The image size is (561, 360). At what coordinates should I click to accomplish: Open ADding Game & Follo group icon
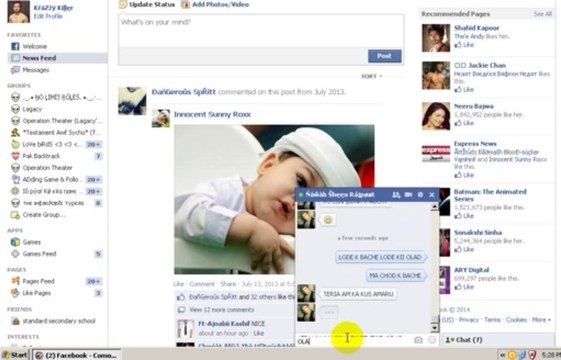[15, 179]
